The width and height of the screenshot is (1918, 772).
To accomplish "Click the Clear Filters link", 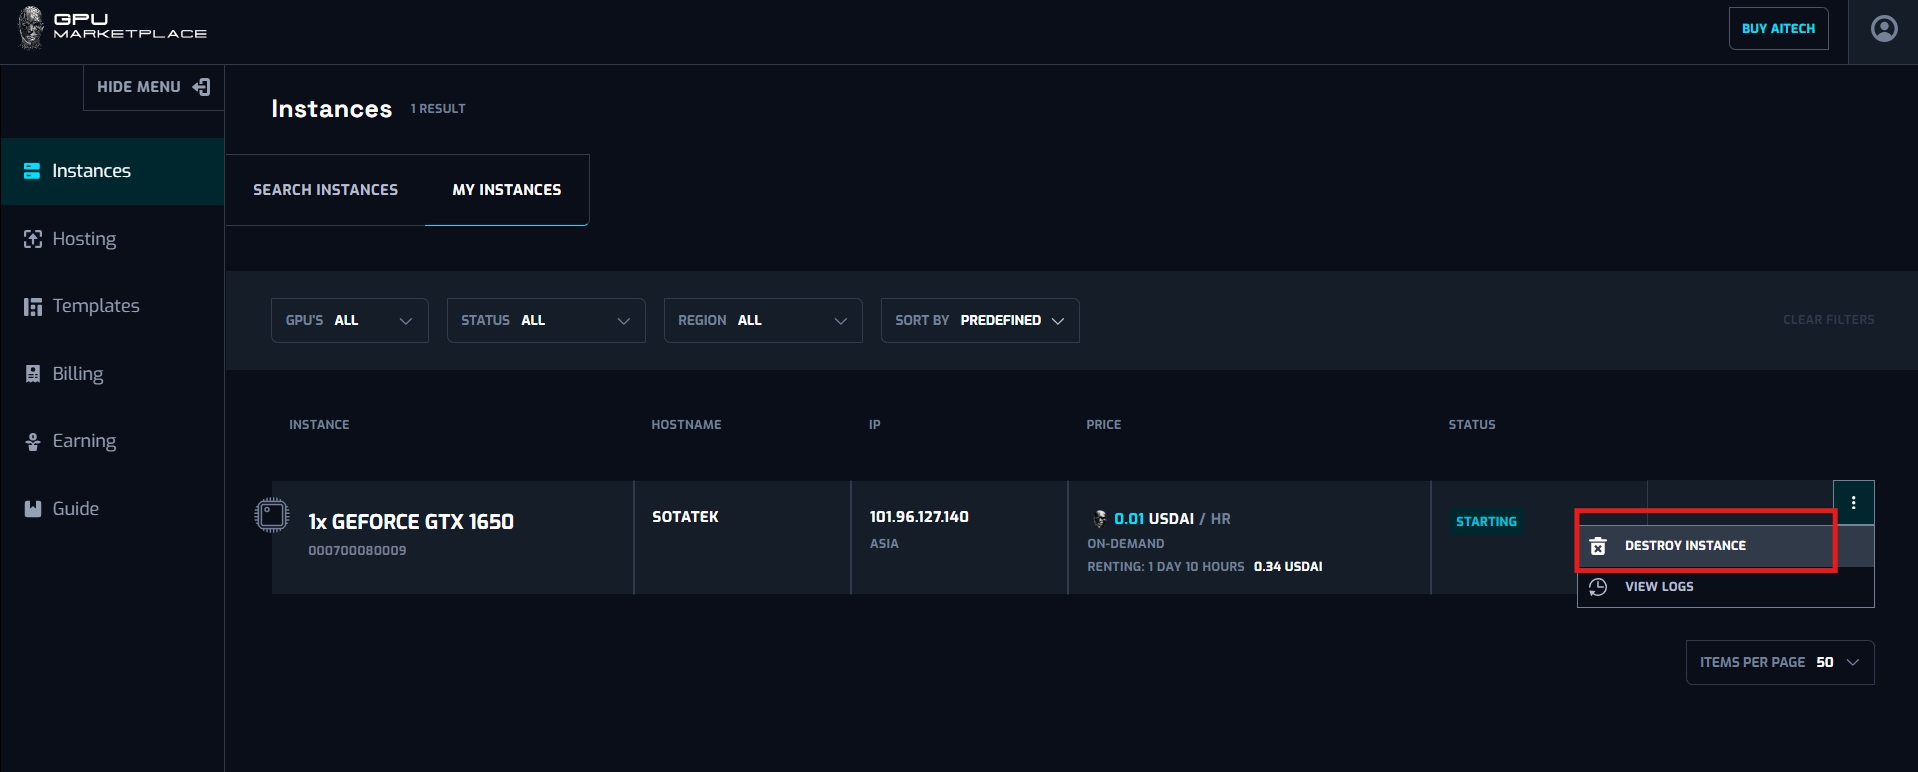I will (1828, 320).
